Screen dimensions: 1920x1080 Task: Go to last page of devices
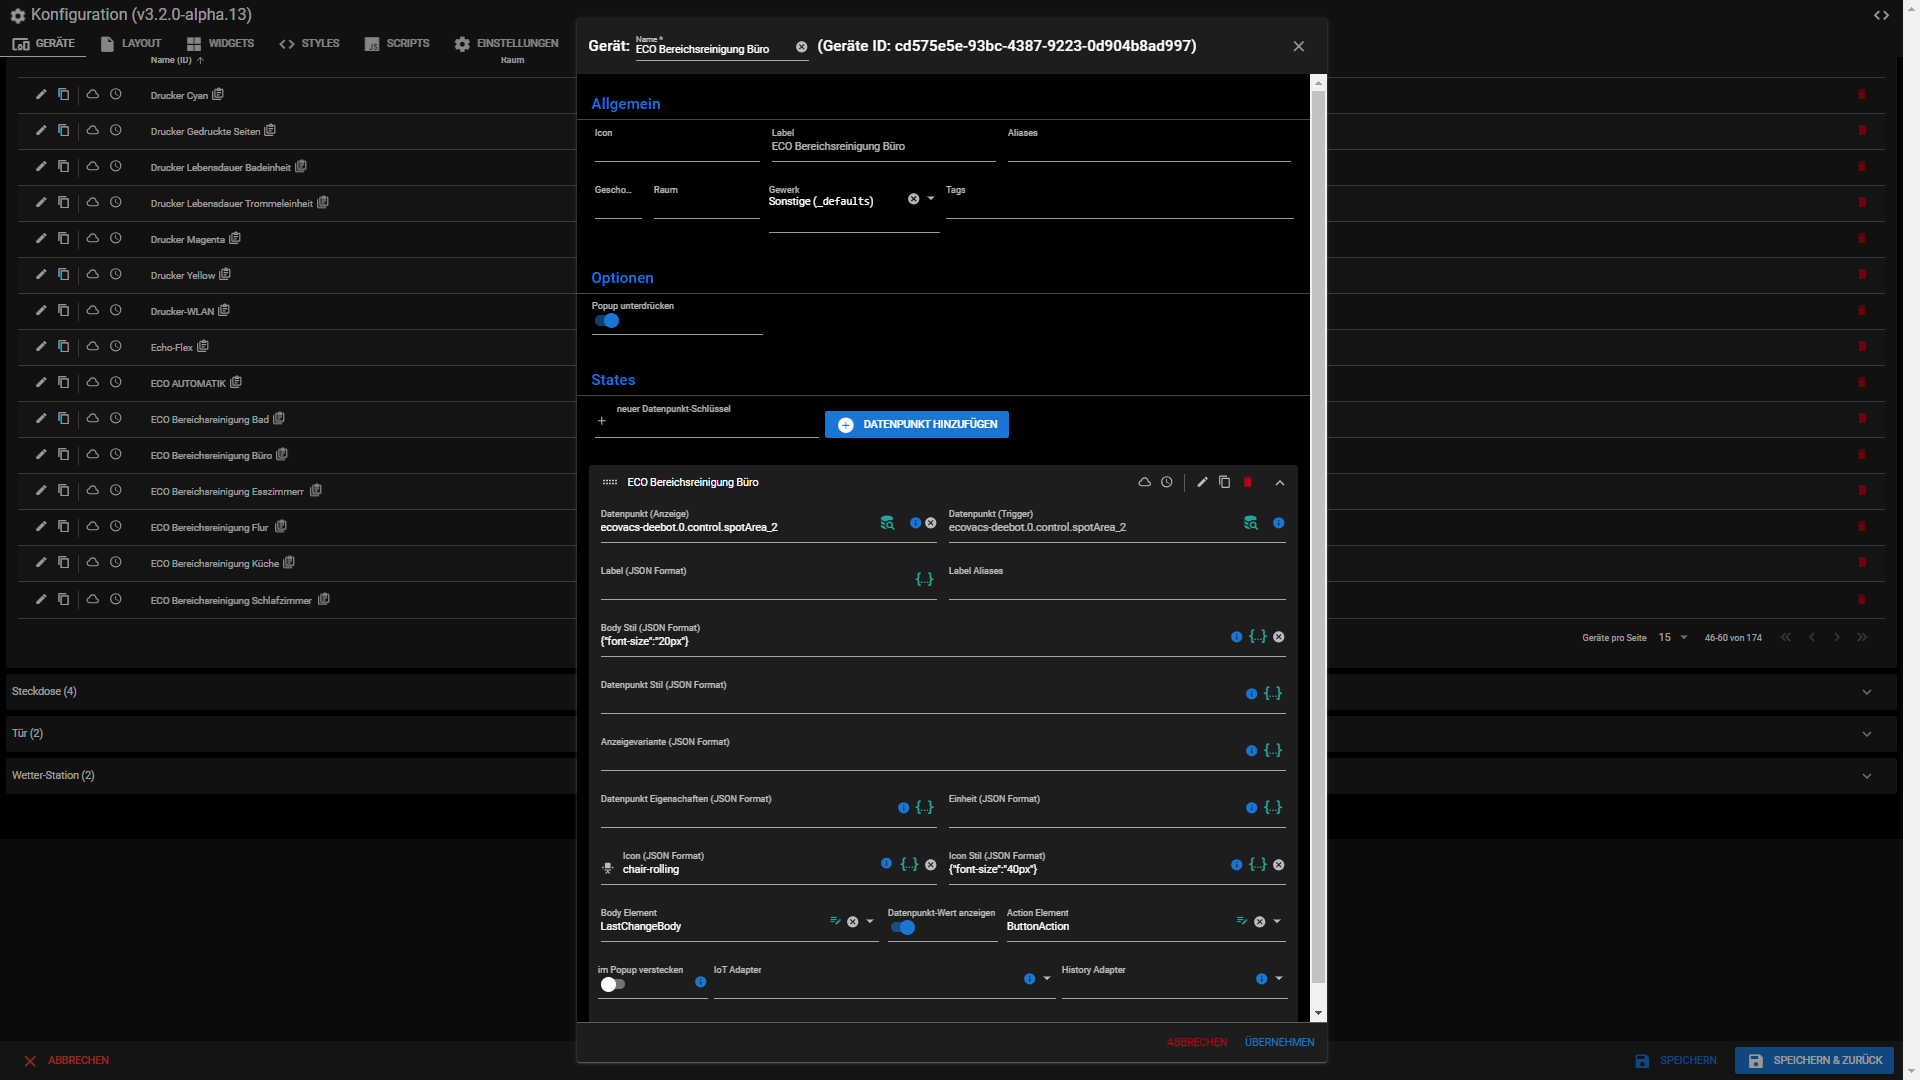(x=1862, y=638)
